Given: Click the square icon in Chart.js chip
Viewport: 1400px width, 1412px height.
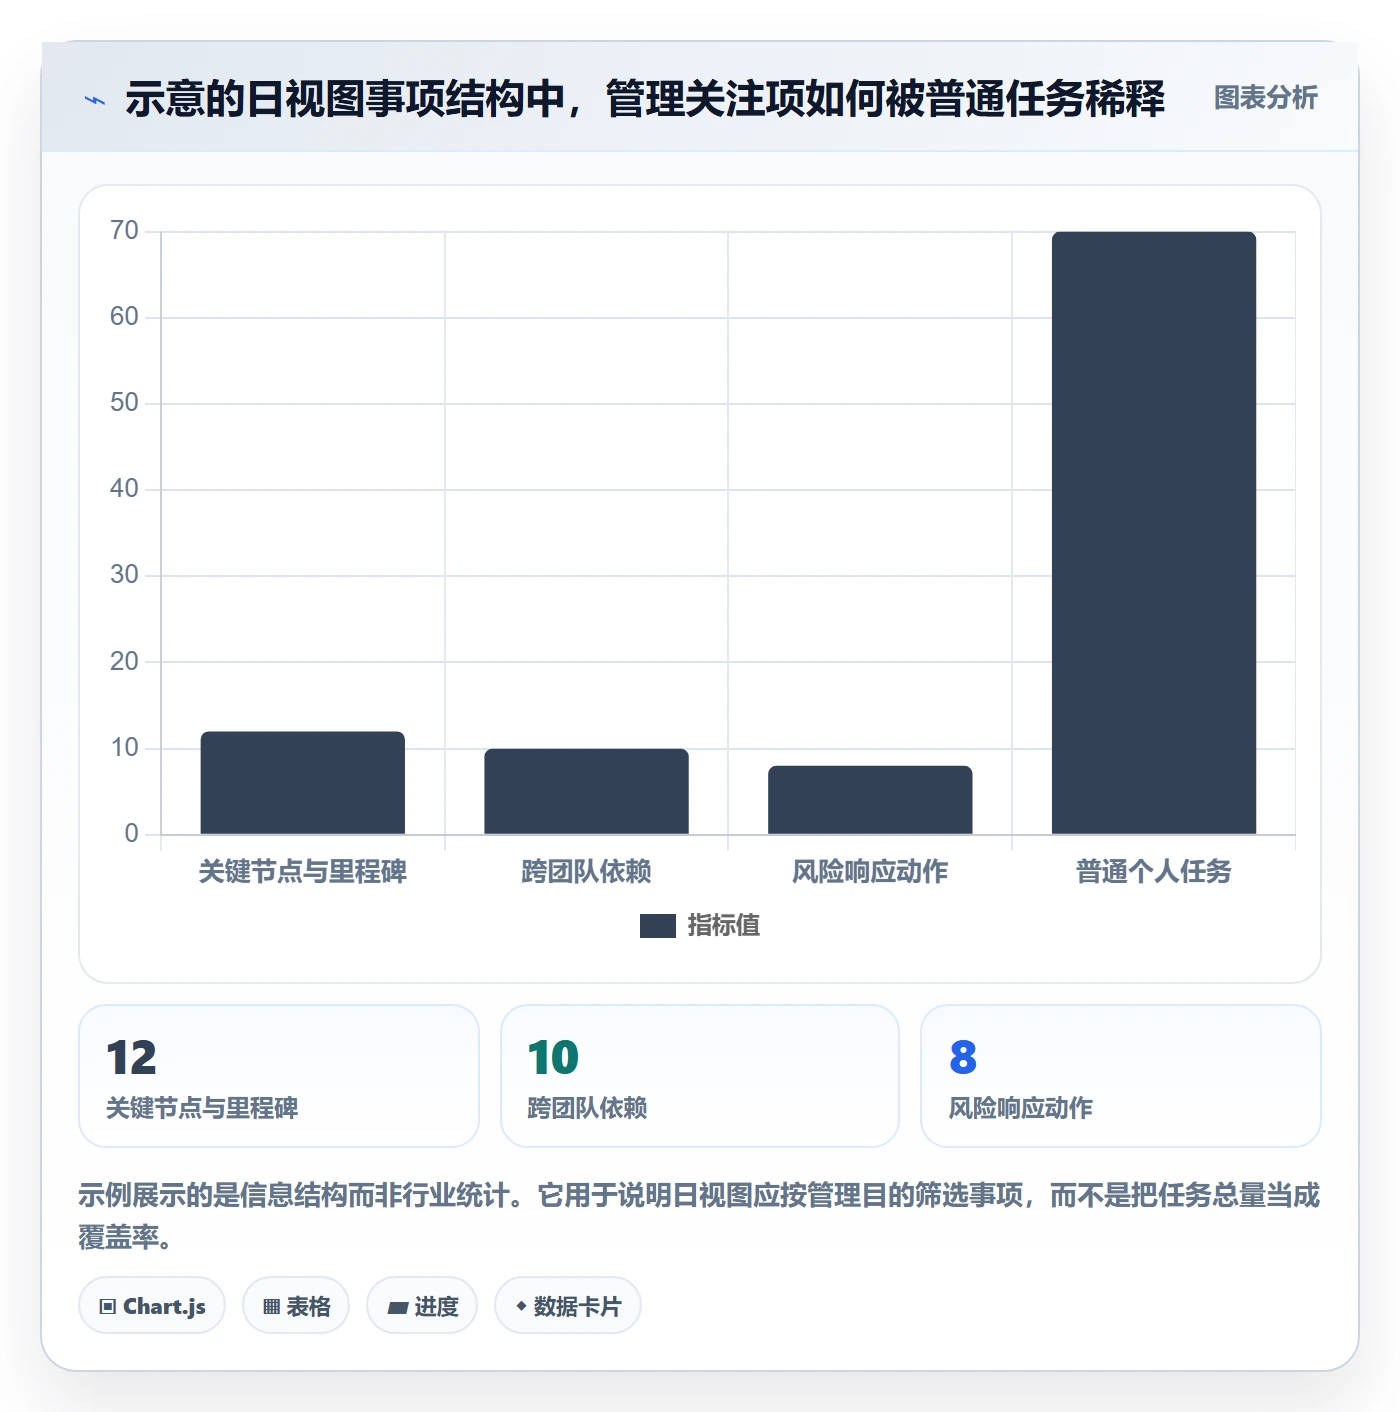Looking at the screenshot, I should click(108, 1307).
